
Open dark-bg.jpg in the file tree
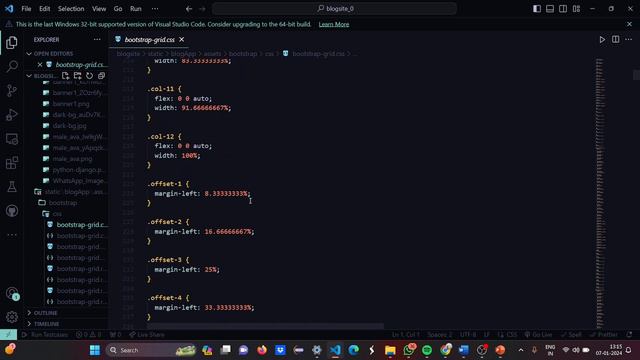(x=69, y=126)
